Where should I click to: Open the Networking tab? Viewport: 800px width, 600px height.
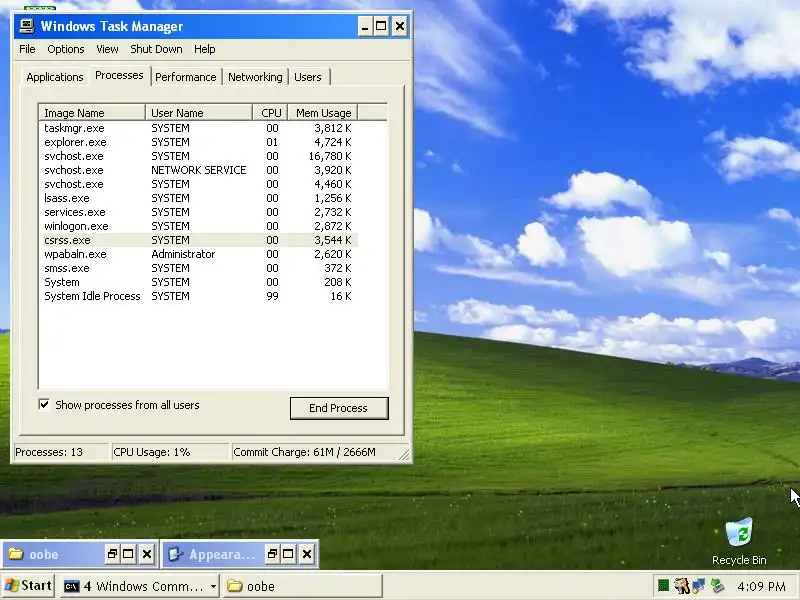255,77
